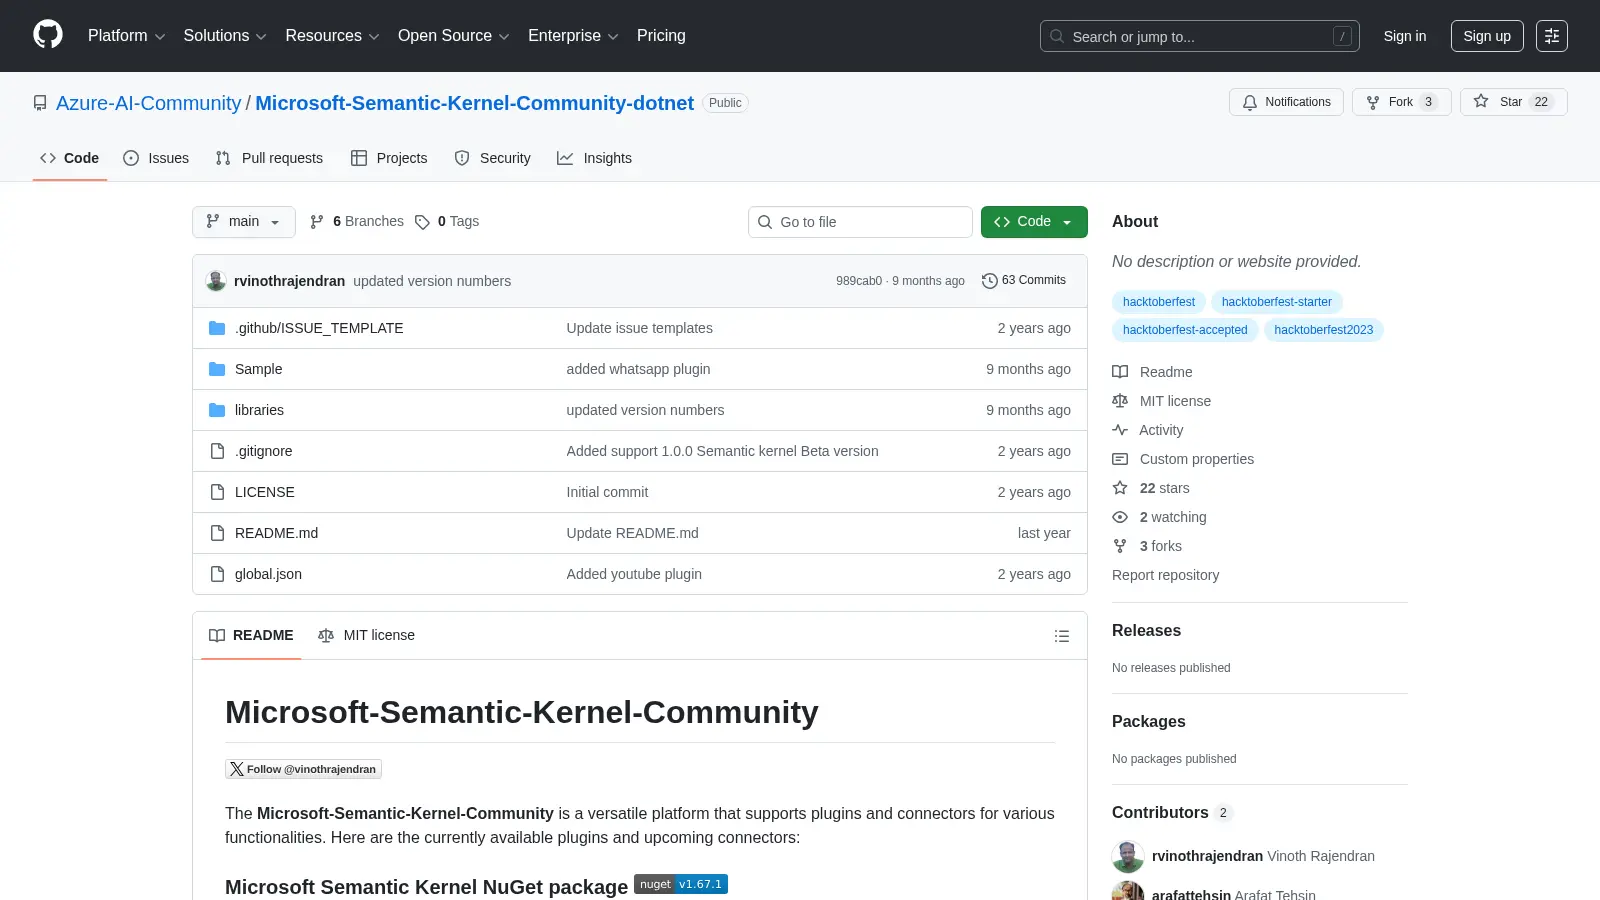Expand the Platform menu
The height and width of the screenshot is (900, 1600).
(126, 36)
